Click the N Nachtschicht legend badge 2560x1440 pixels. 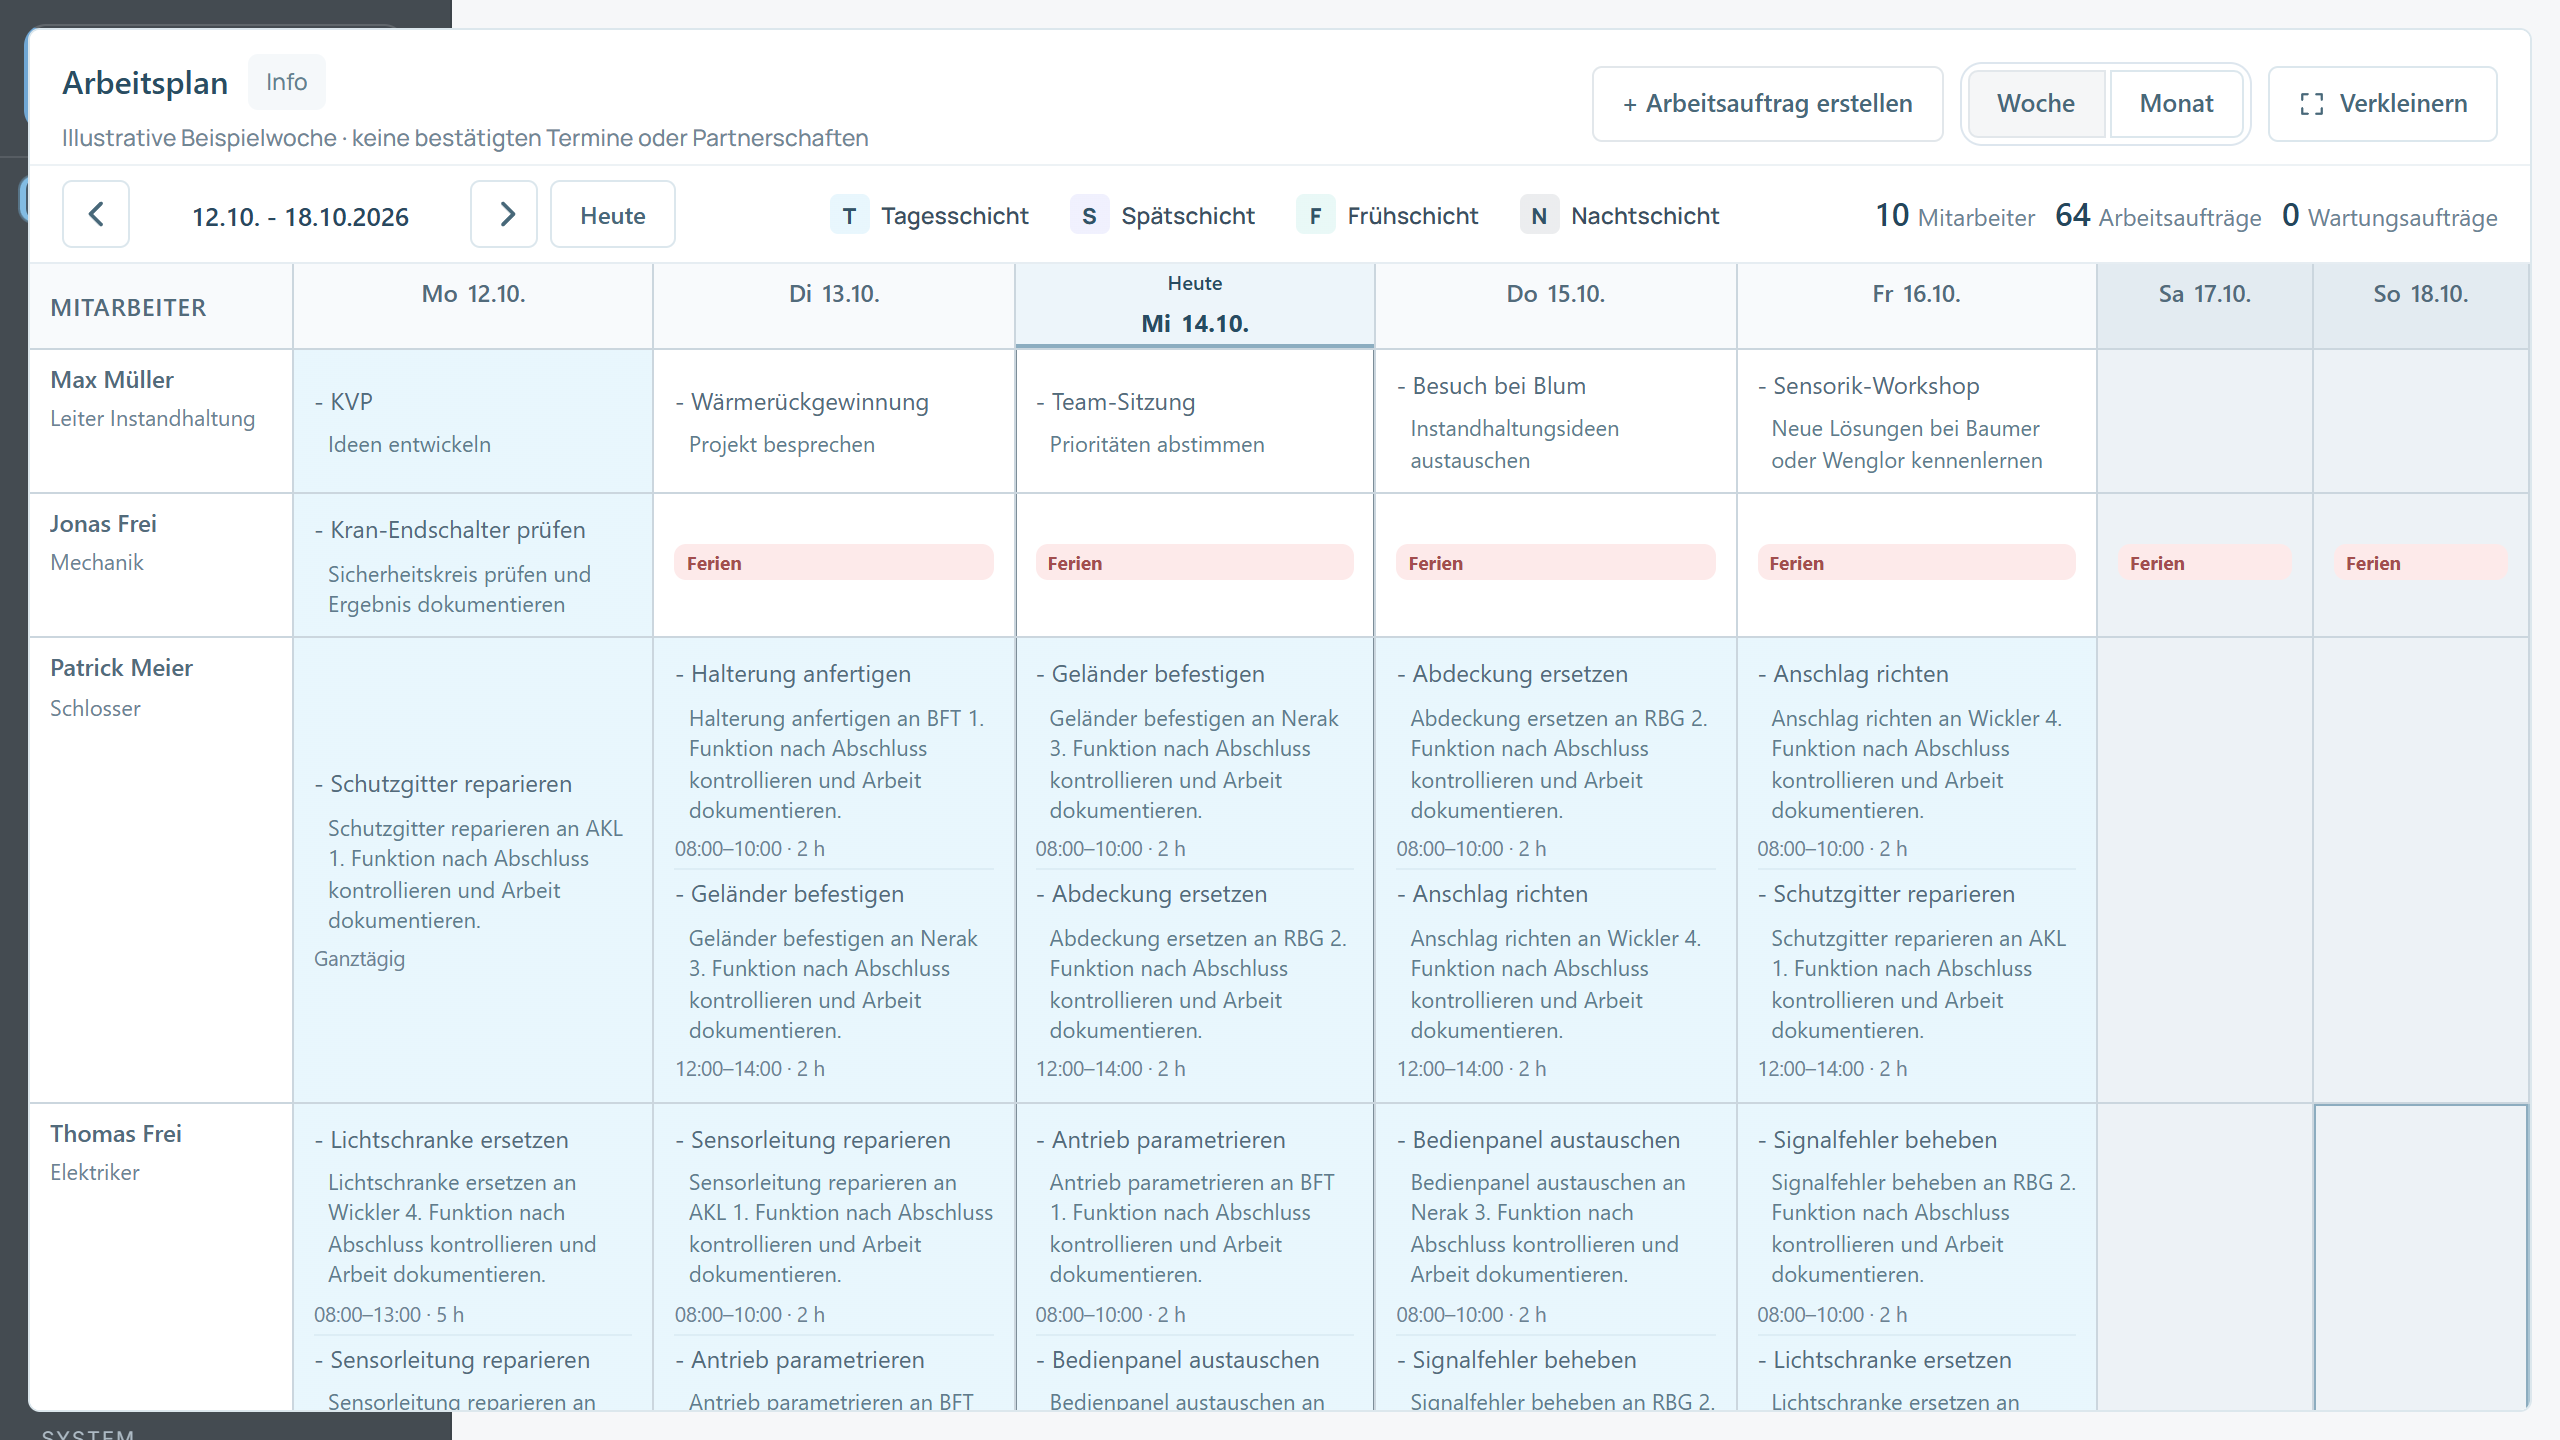1539,216
